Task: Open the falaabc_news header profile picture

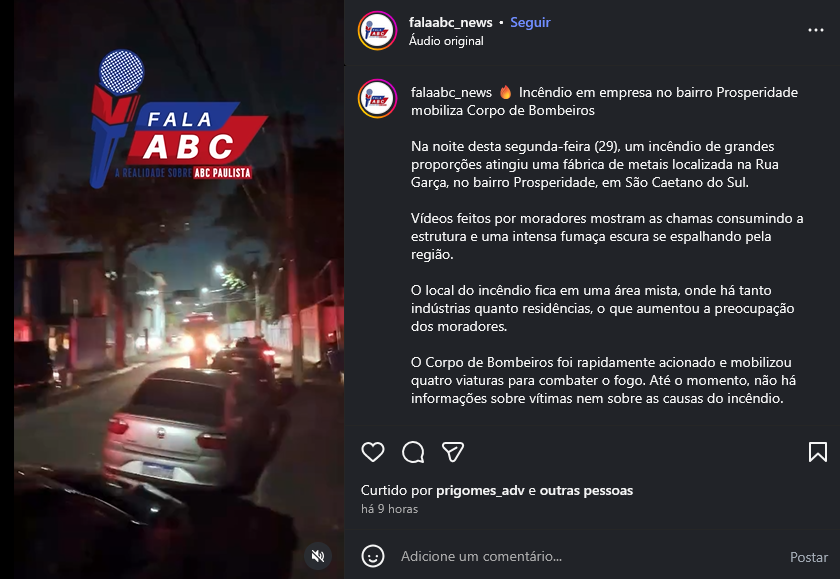Action: [x=378, y=31]
